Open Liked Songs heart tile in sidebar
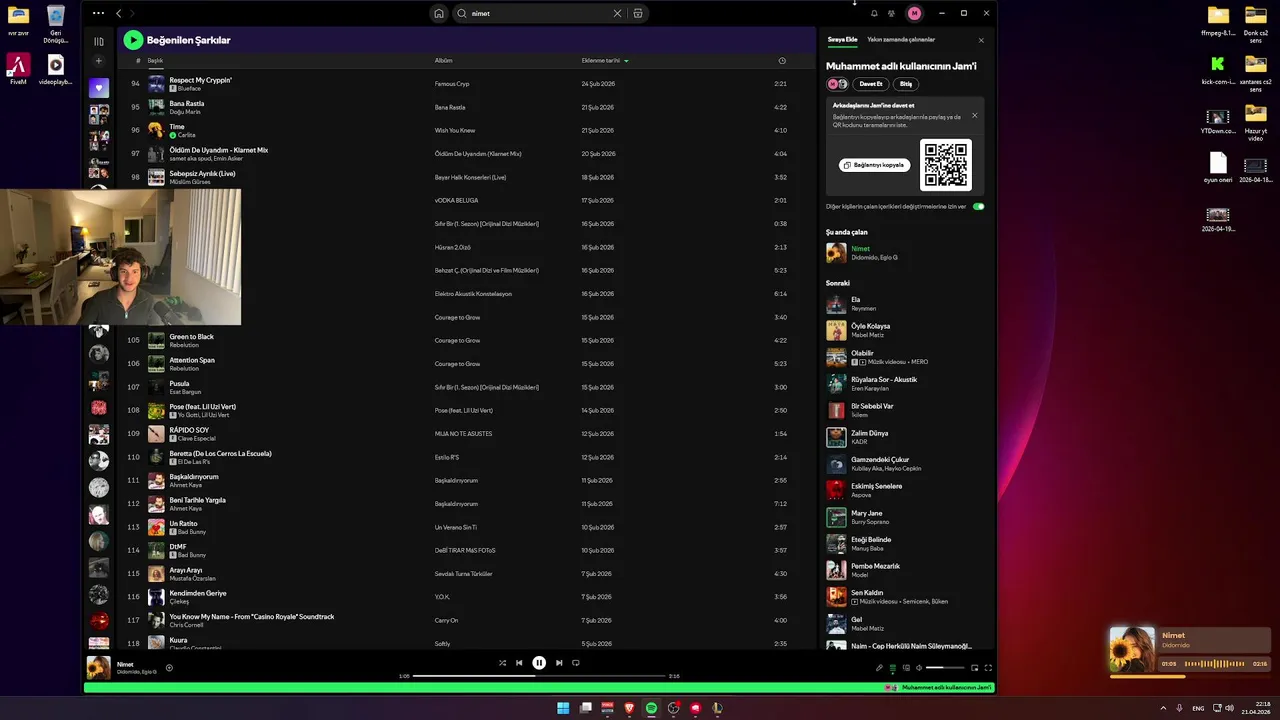The width and height of the screenshot is (1280, 720). tap(99, 88)
